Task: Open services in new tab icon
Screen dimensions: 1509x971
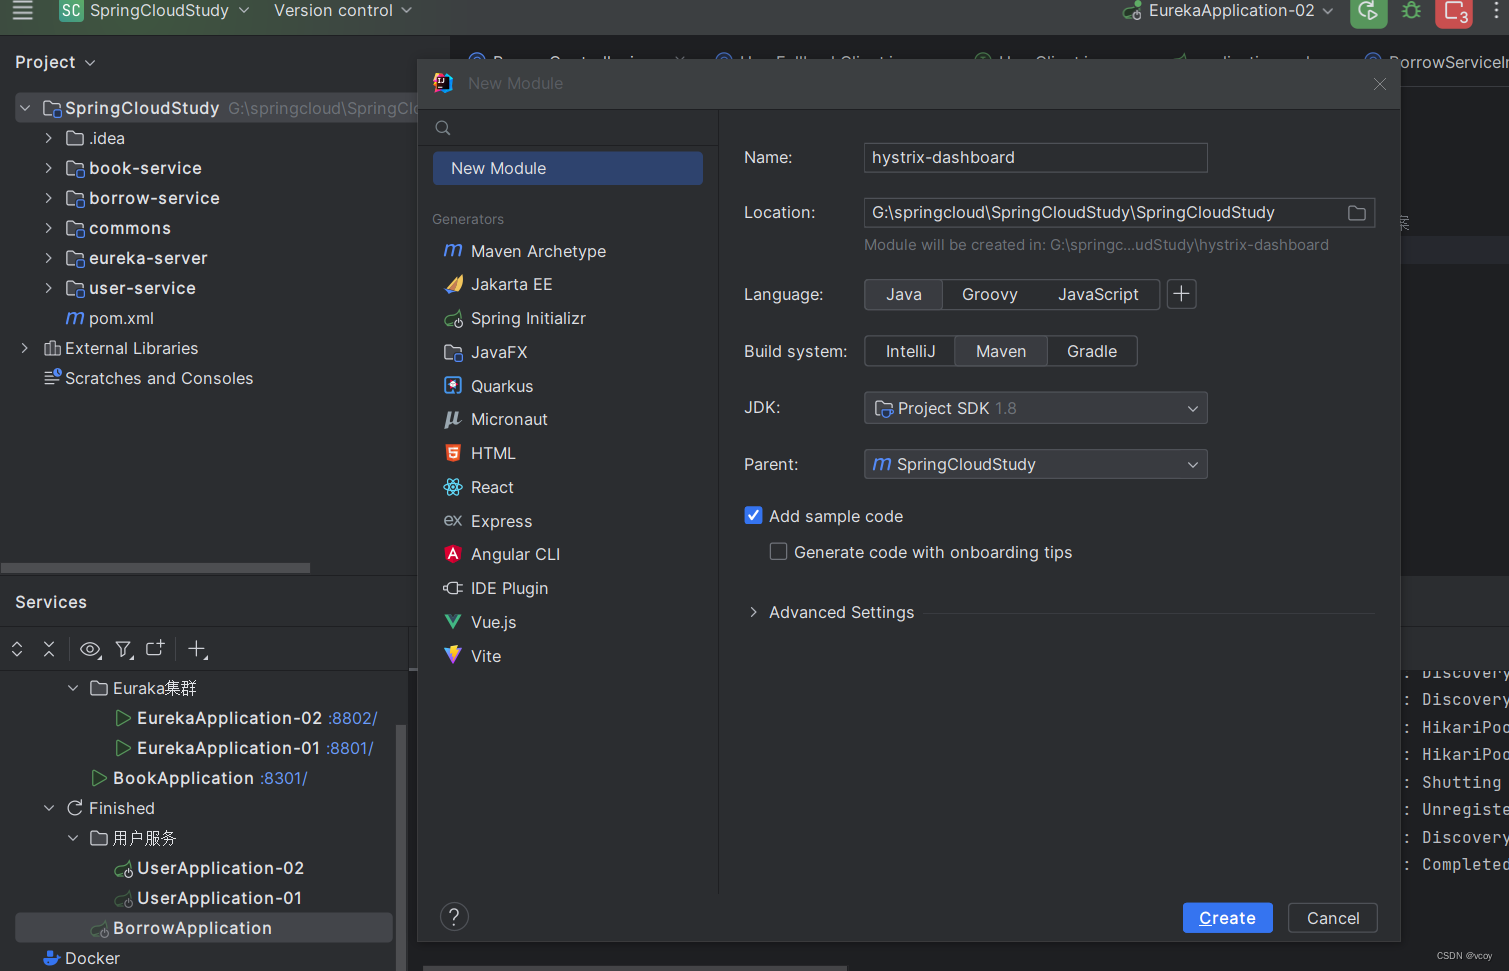Action: coord(155,649)
